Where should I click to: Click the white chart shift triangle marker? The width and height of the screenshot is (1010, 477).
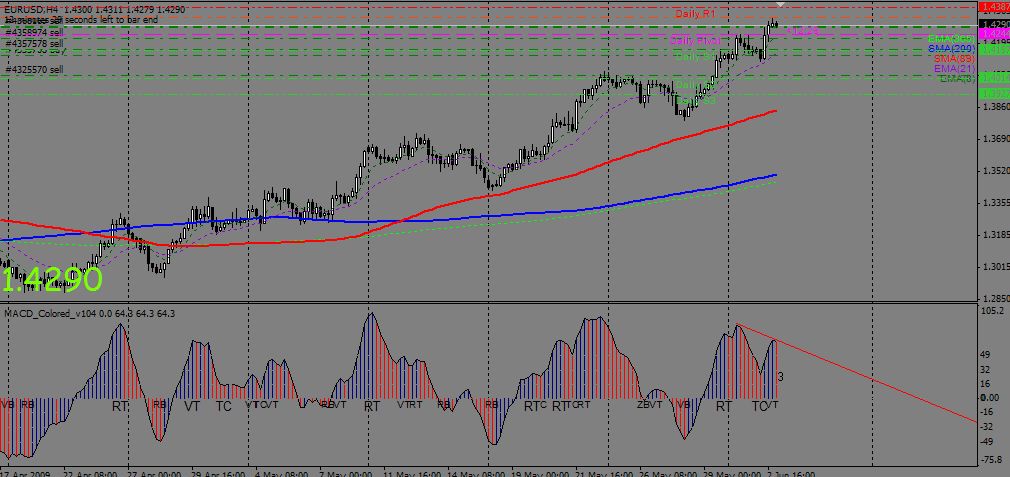[x=781, y=5]
